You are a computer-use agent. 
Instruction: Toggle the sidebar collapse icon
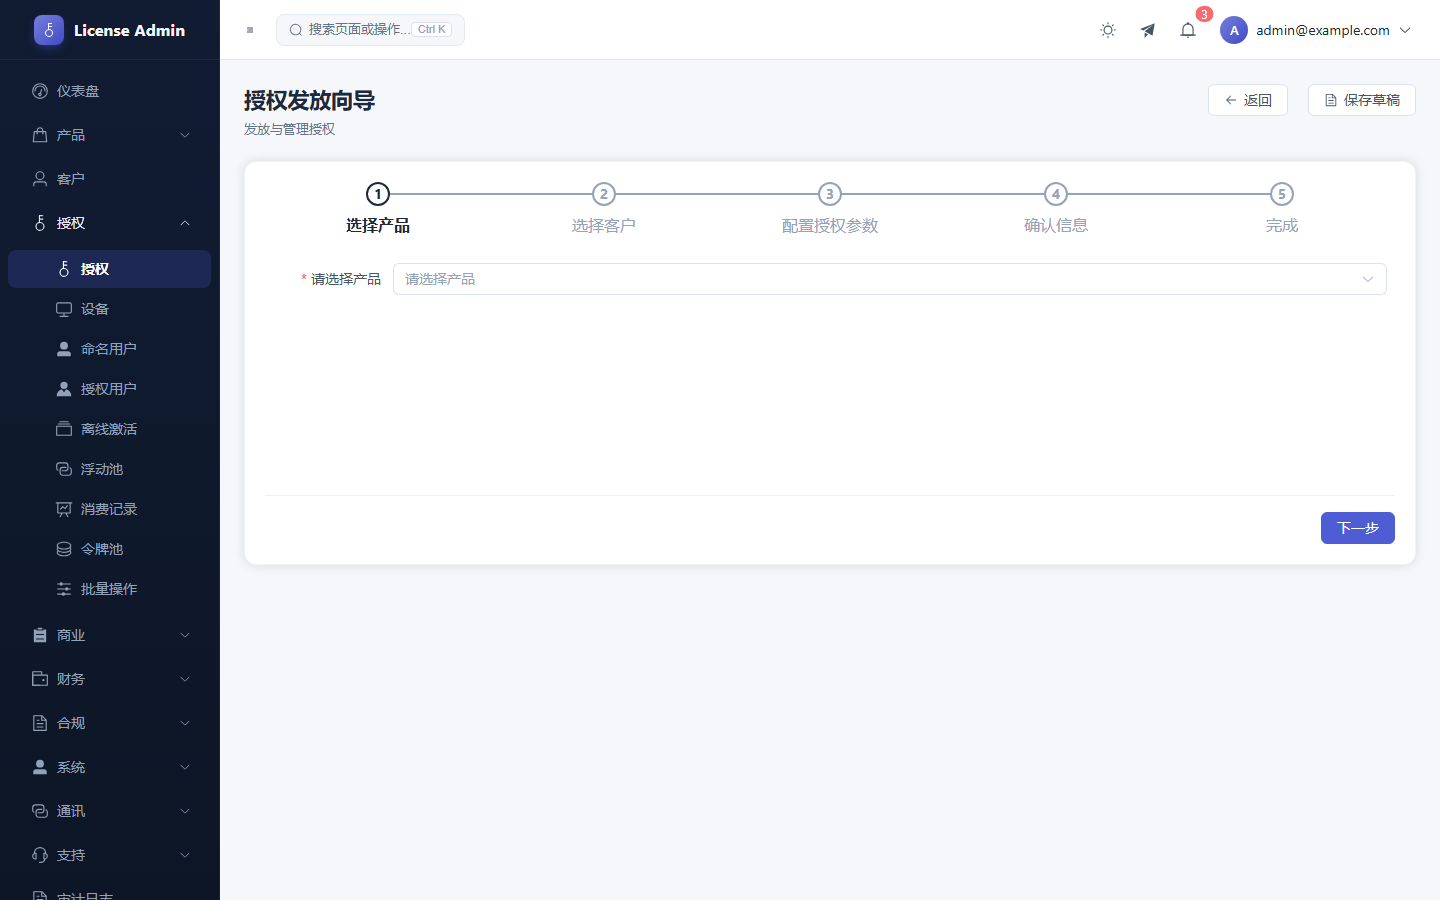[250, 30]
